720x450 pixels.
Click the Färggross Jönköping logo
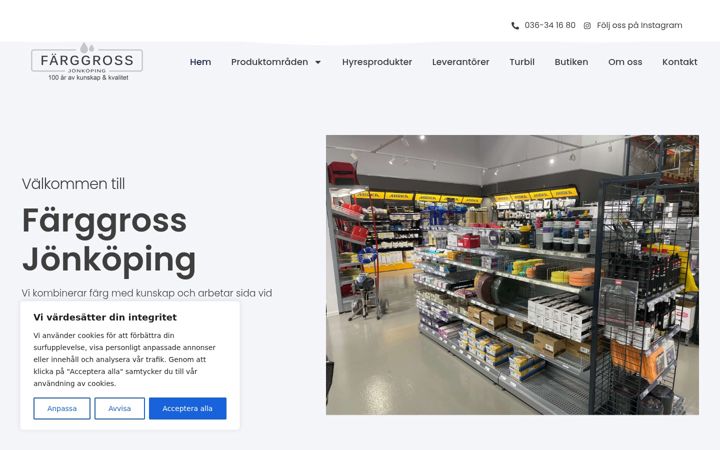pyautogui.click(x=87, y=62)
